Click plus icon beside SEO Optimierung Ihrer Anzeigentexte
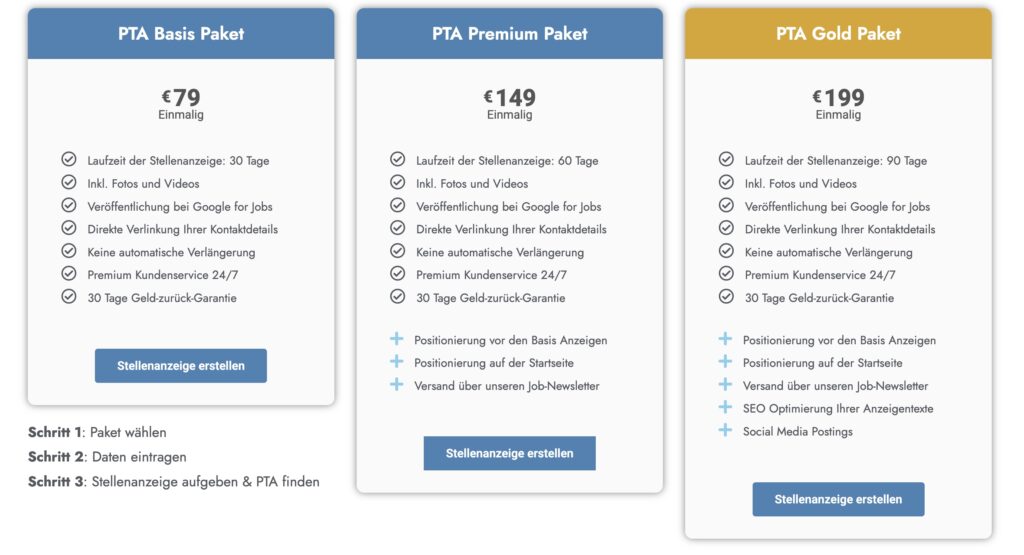 pos(725,407)
